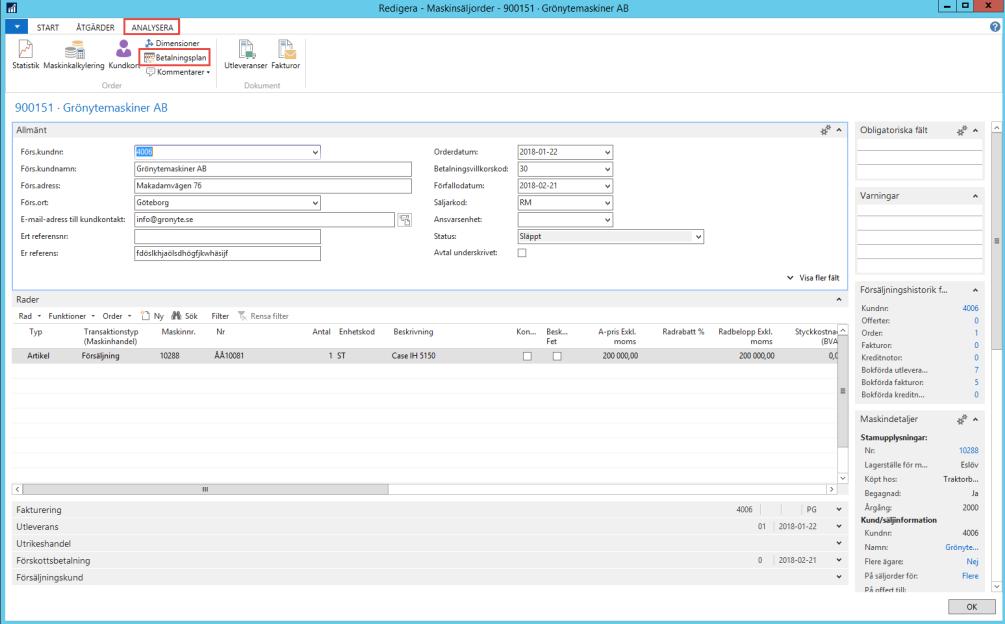This screenshot has width=1005, height=624.
Task: Click Visa fler fält
Action: (813, 278)
